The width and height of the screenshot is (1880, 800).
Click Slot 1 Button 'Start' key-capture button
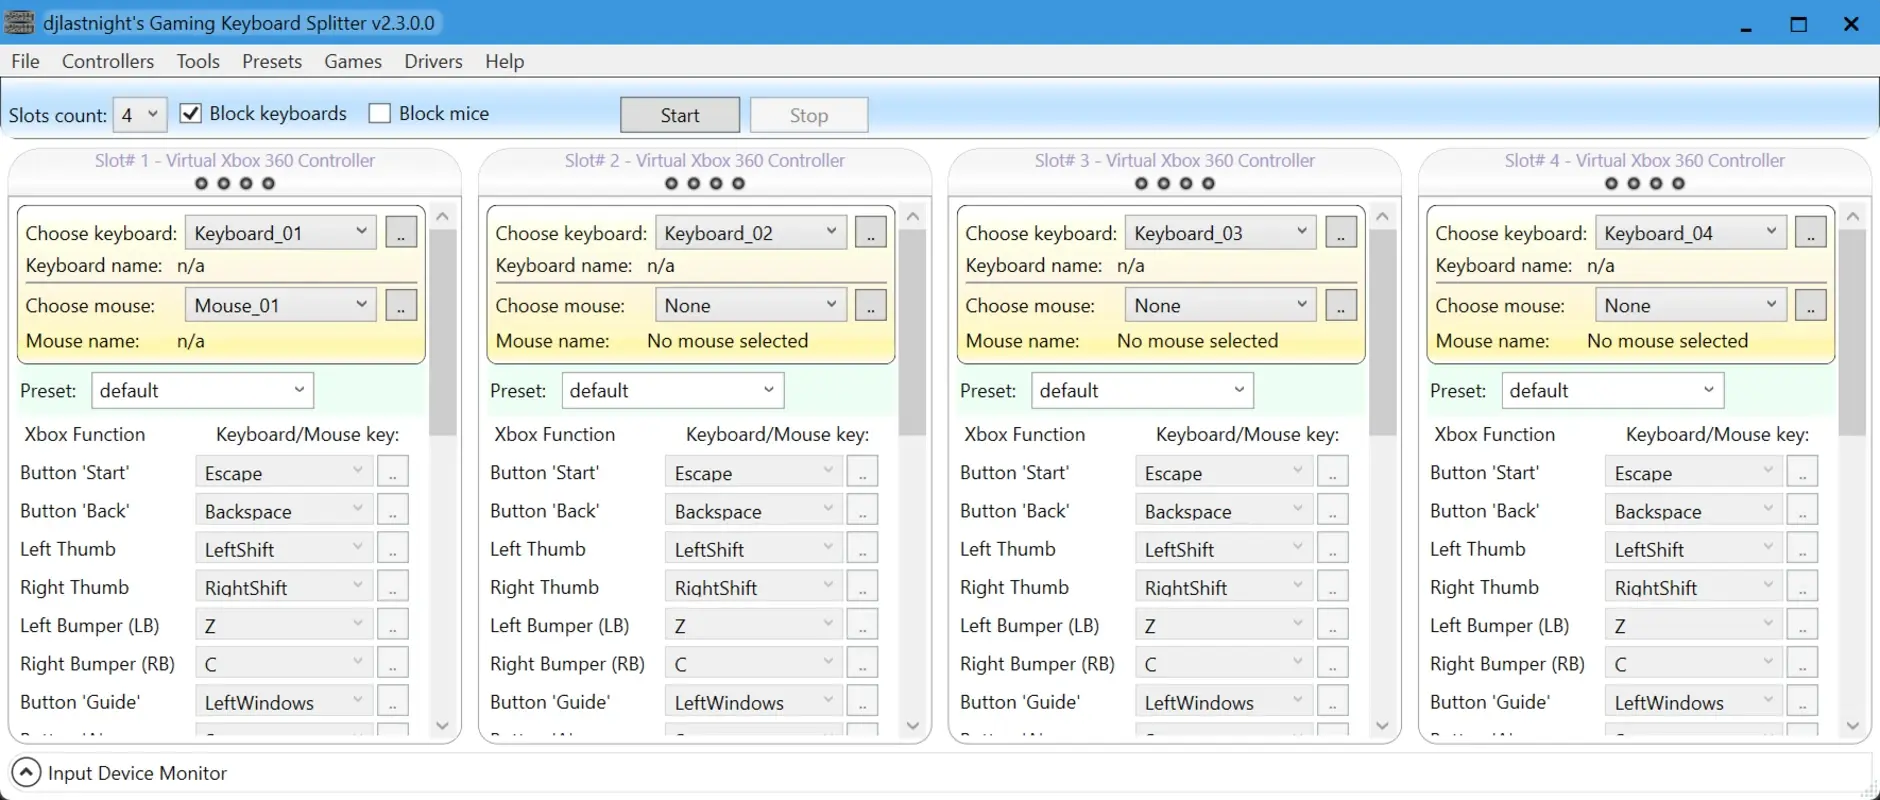coord(392,473)
